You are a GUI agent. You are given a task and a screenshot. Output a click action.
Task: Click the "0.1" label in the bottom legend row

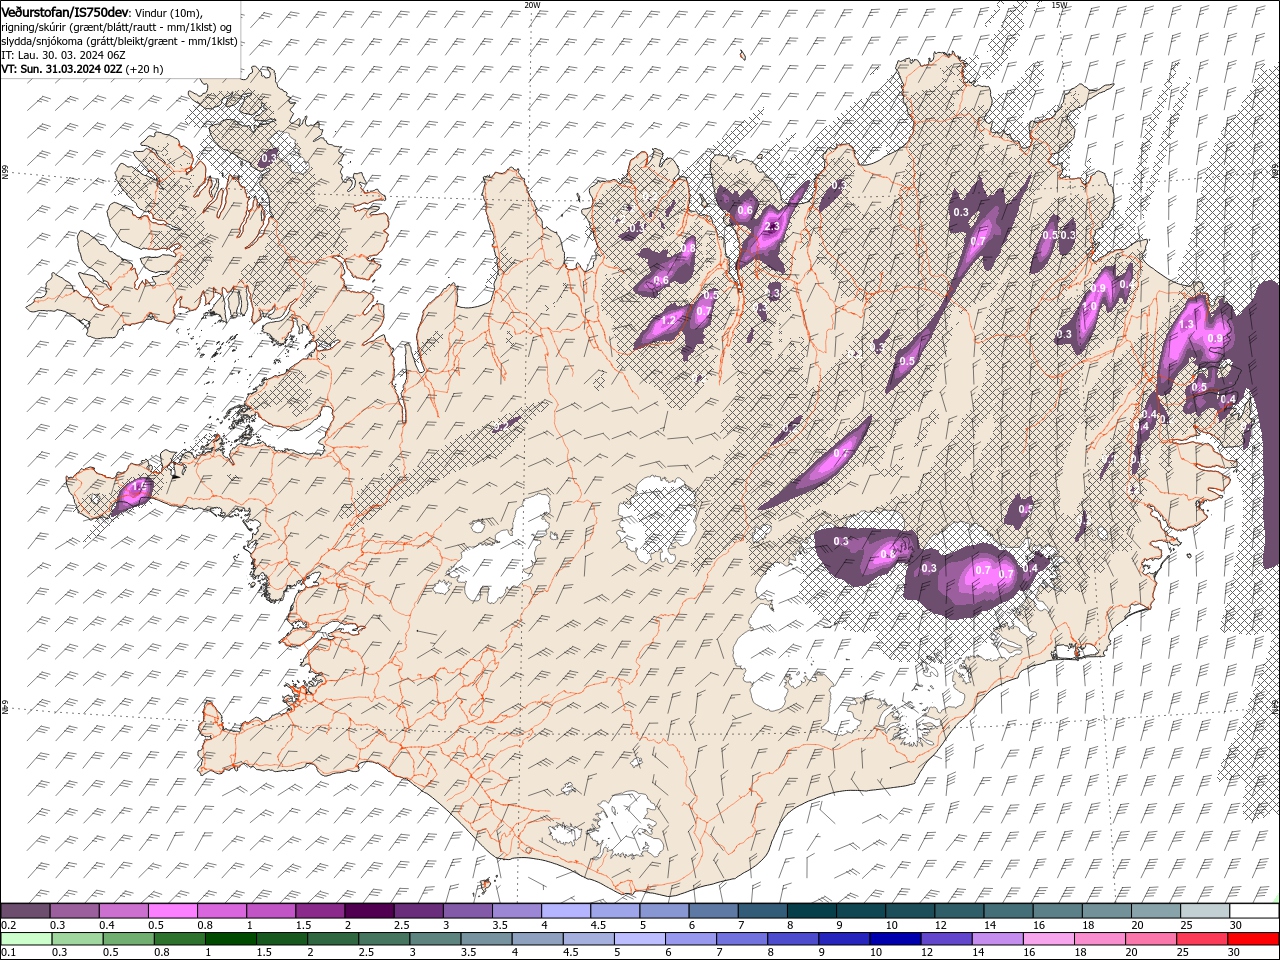pyautogui.click(x=9, y=953)
